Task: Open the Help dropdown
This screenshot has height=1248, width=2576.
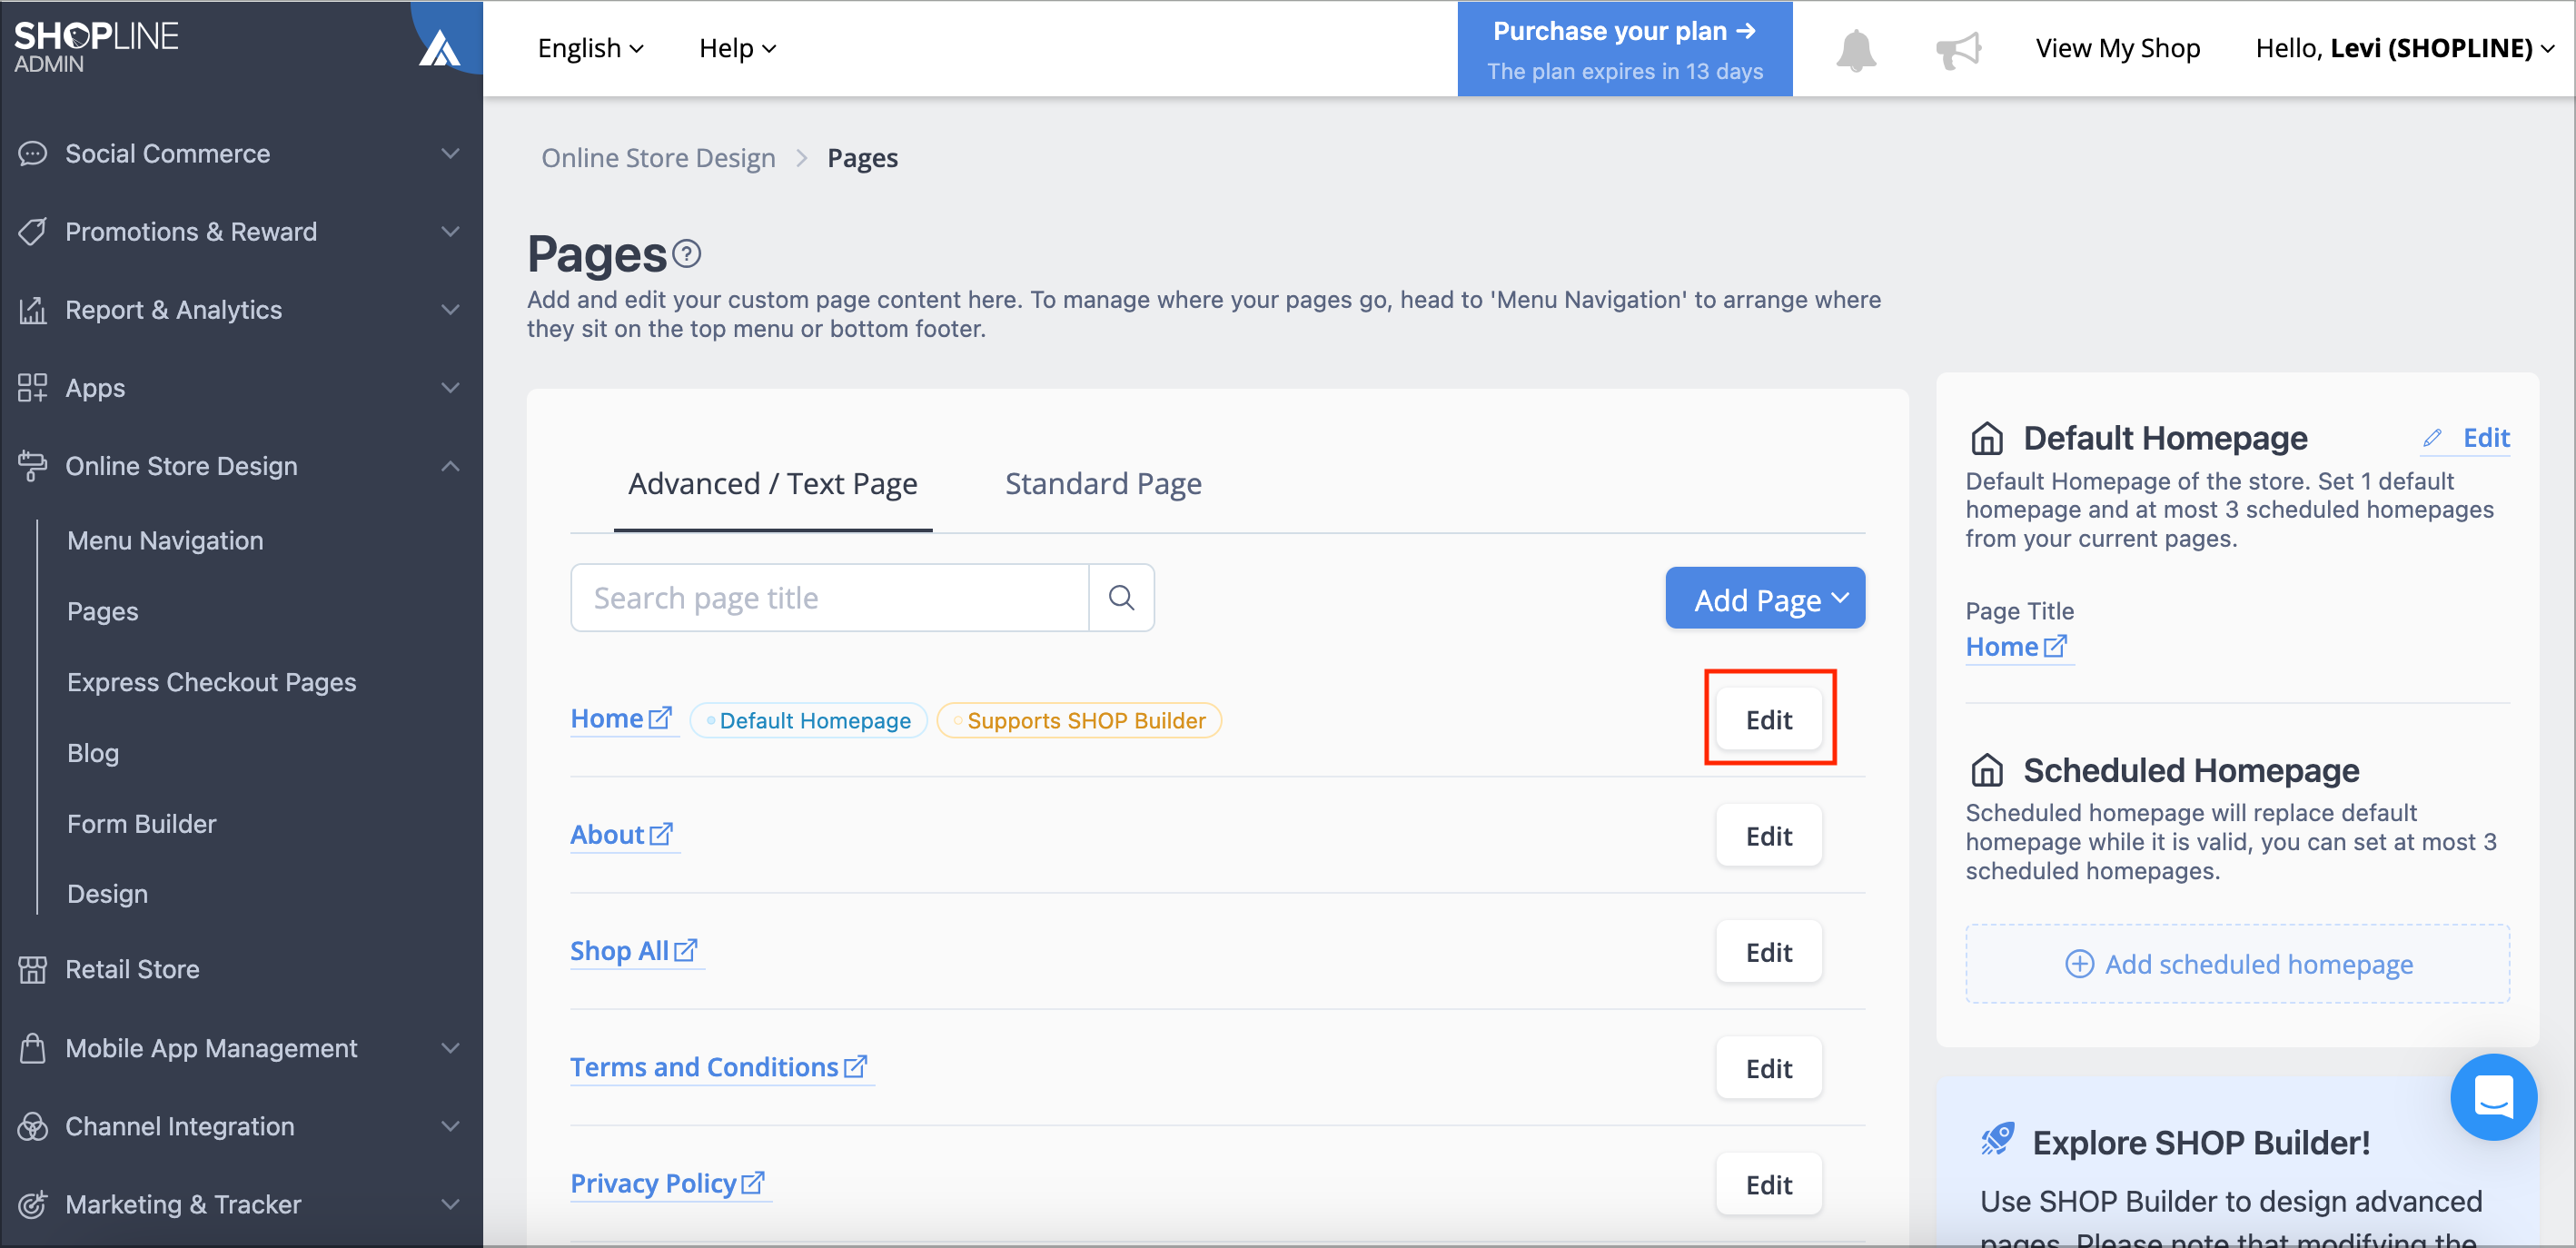Action: [x=738, y=48]
